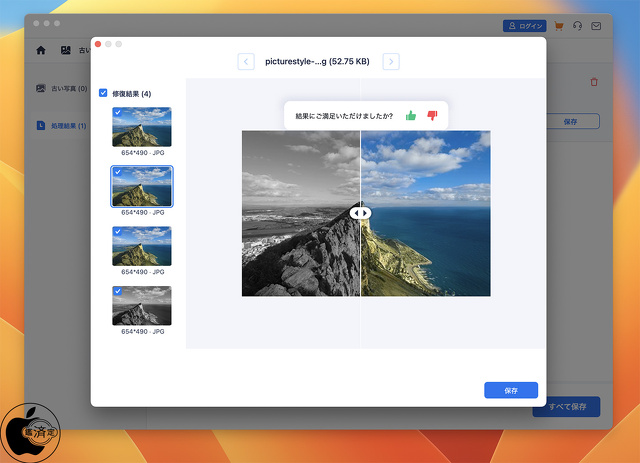Image resolution: width=640 pixels, height=463 pixels.
Task: Click the outlined 保存 button in main window
Action: tap(573, 121)
